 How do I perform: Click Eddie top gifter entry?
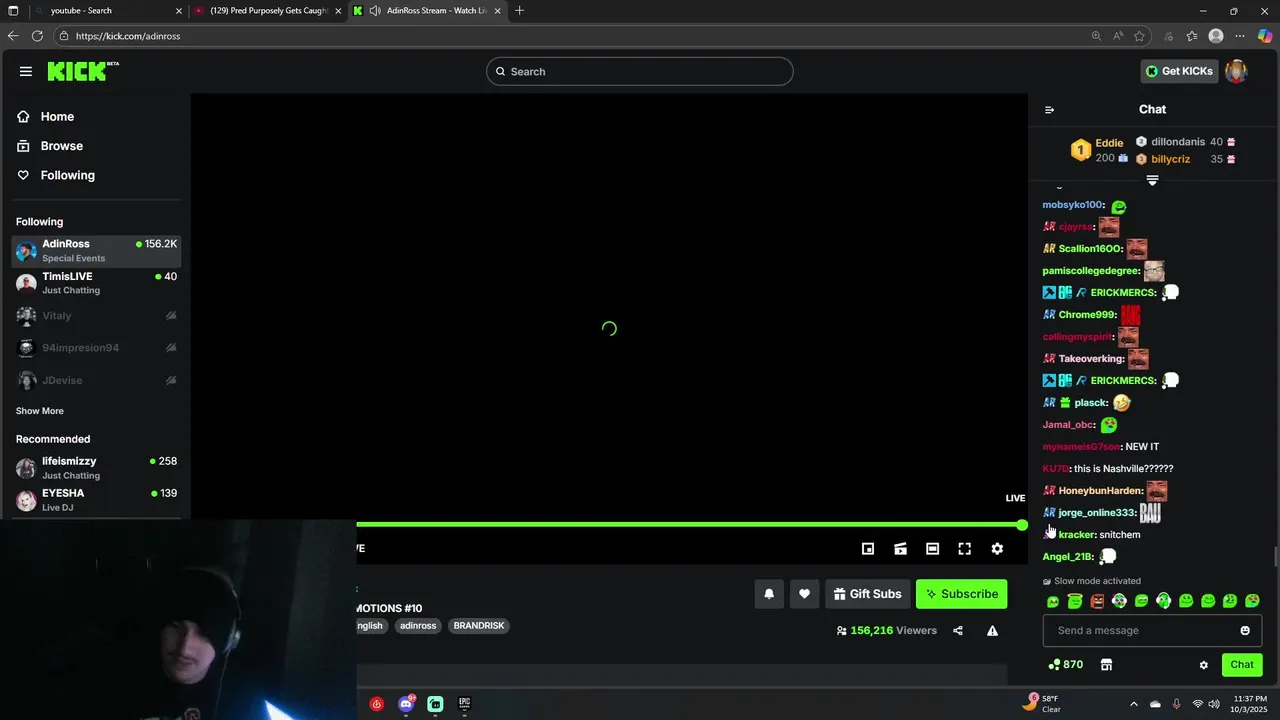(1098, 150)
